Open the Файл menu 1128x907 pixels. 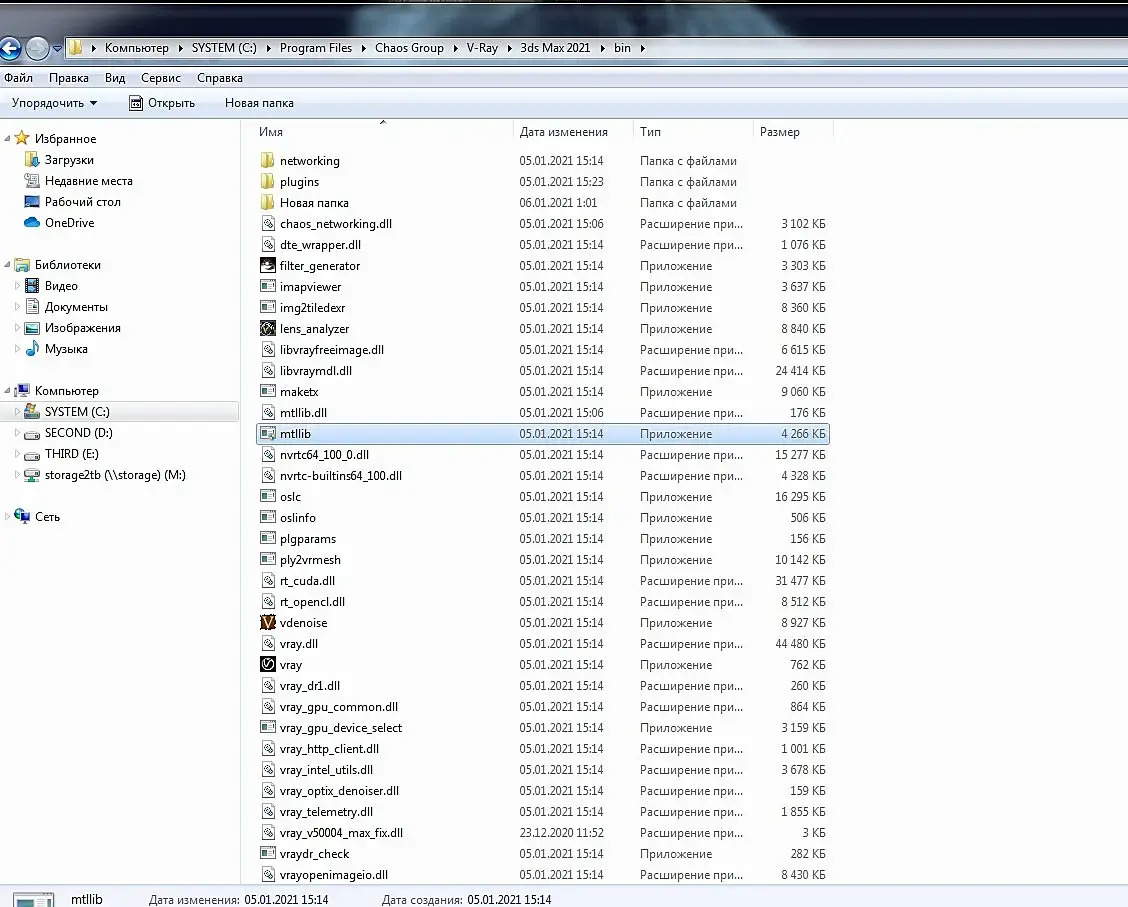[x=18, y=78]
